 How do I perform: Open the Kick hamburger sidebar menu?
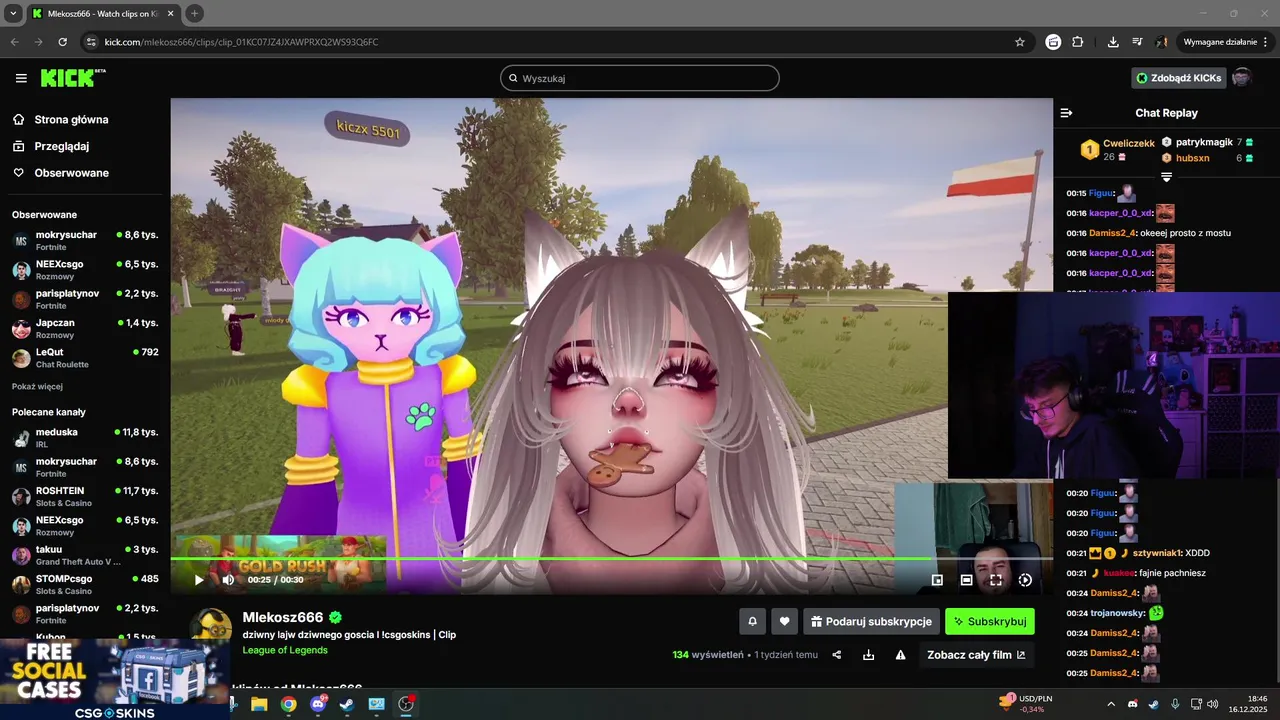(21, 78)
